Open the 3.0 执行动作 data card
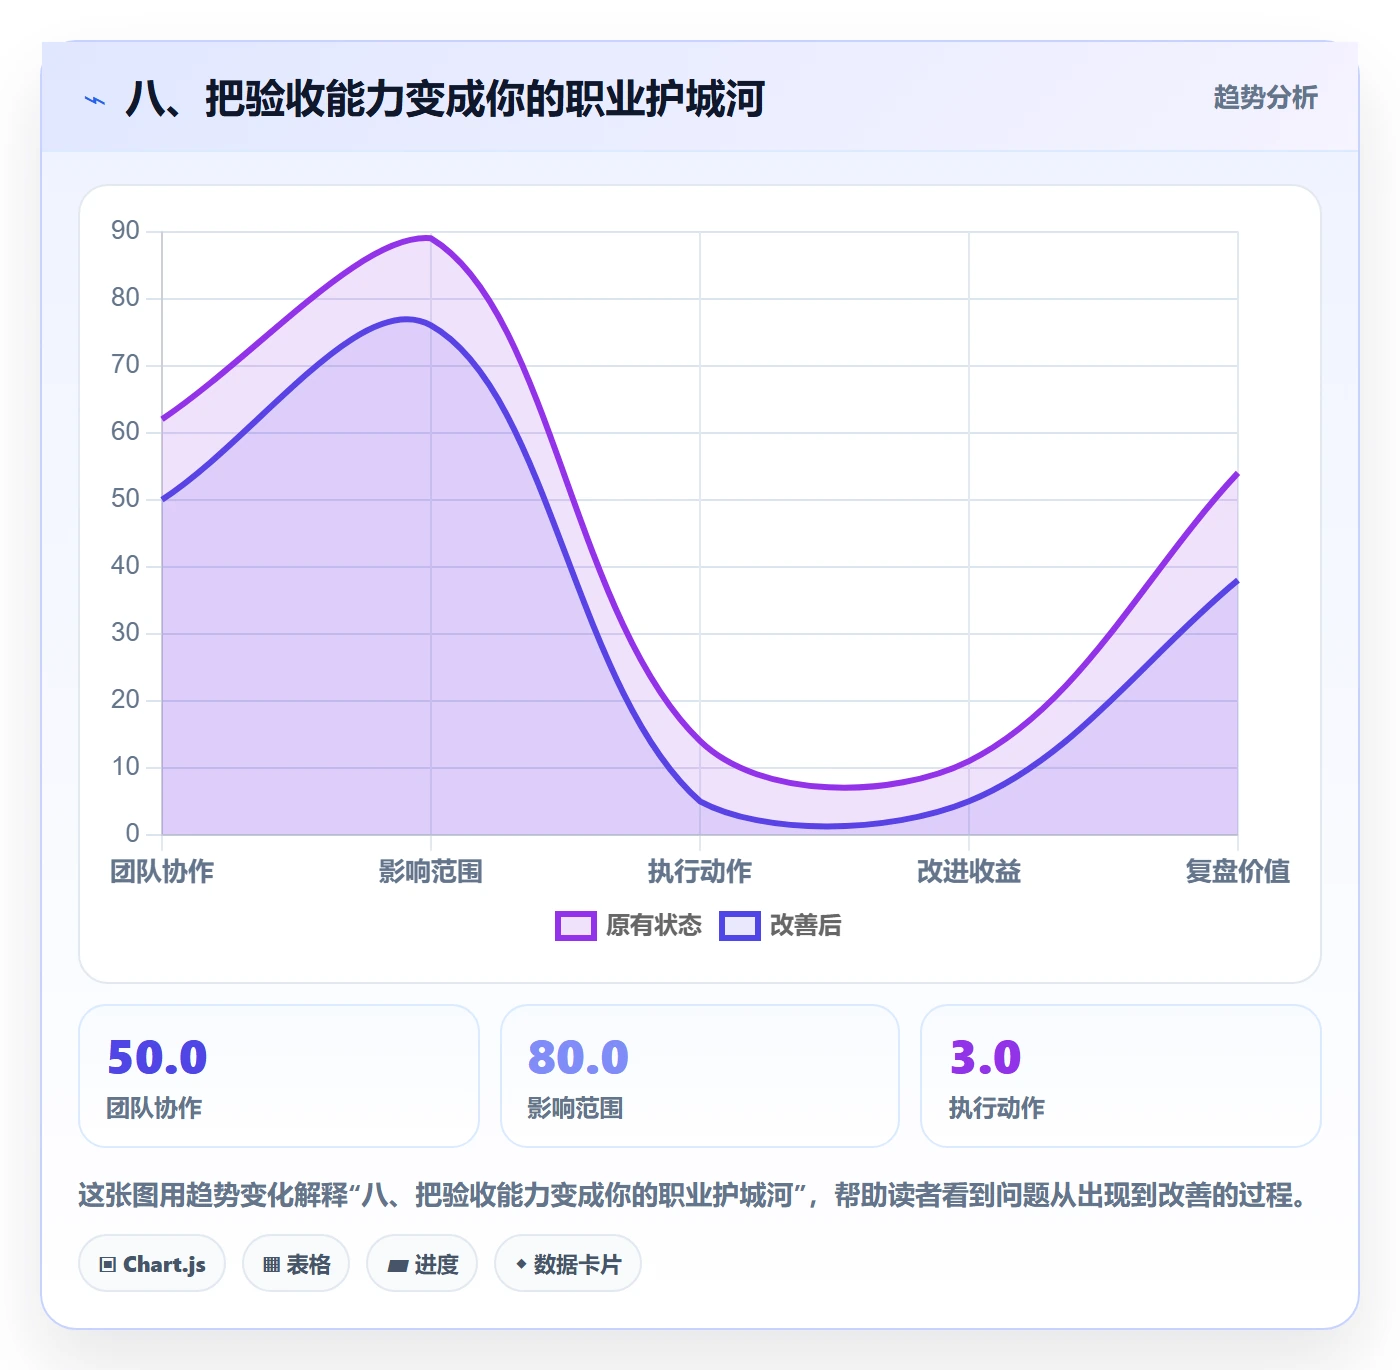The width and height of the screenshot is (1400, 1370). 1121,1076
